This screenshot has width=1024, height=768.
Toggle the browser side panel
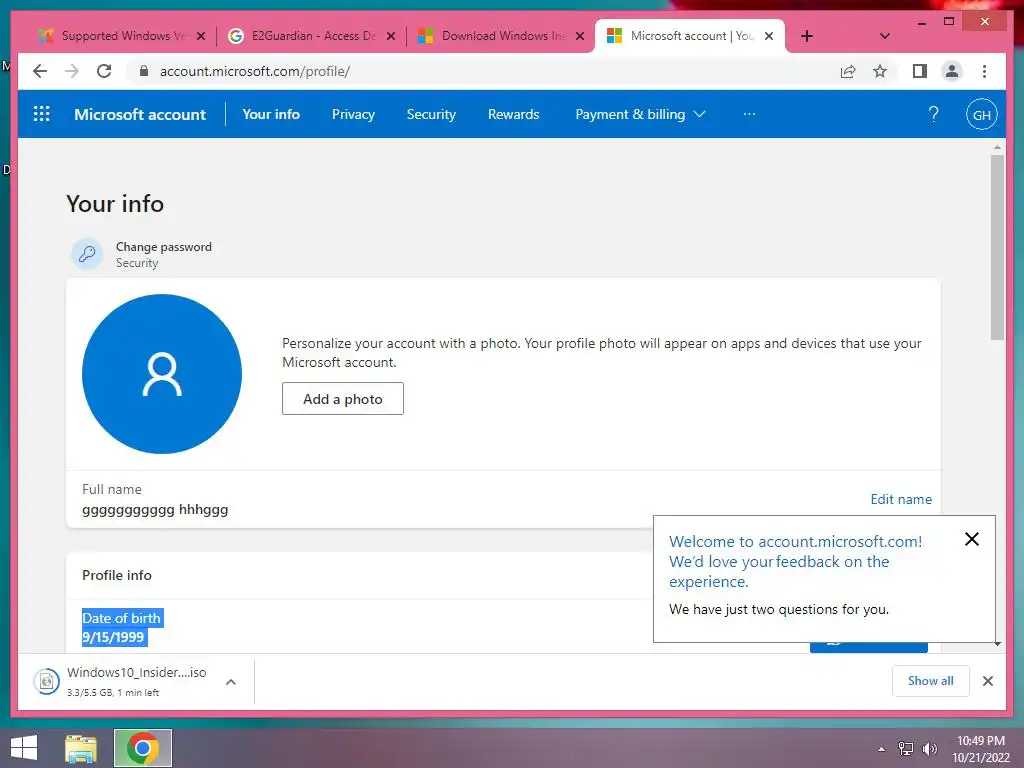click(920, 71)
